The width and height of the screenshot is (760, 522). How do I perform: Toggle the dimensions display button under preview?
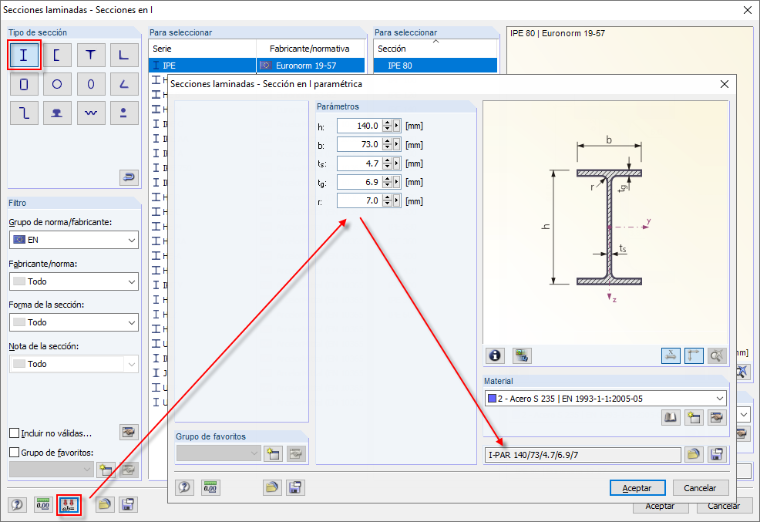(671, 356)
